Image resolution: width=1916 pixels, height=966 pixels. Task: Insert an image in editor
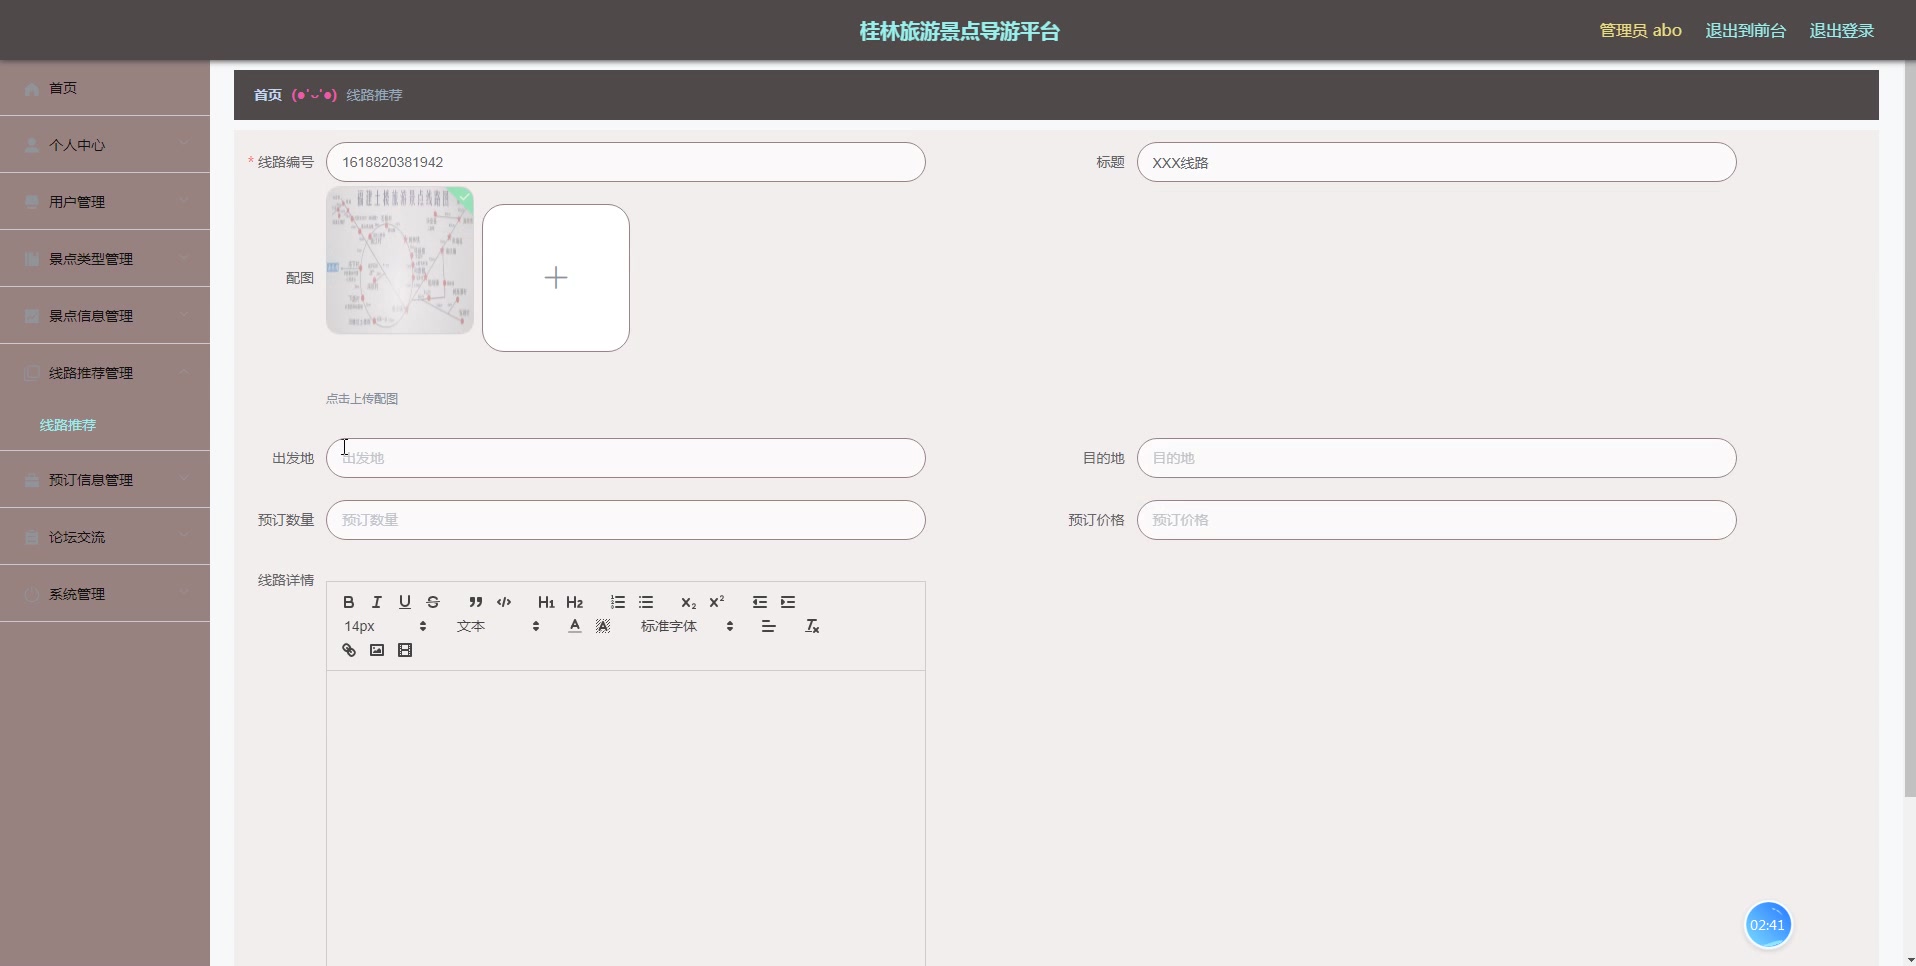point(376,650)
